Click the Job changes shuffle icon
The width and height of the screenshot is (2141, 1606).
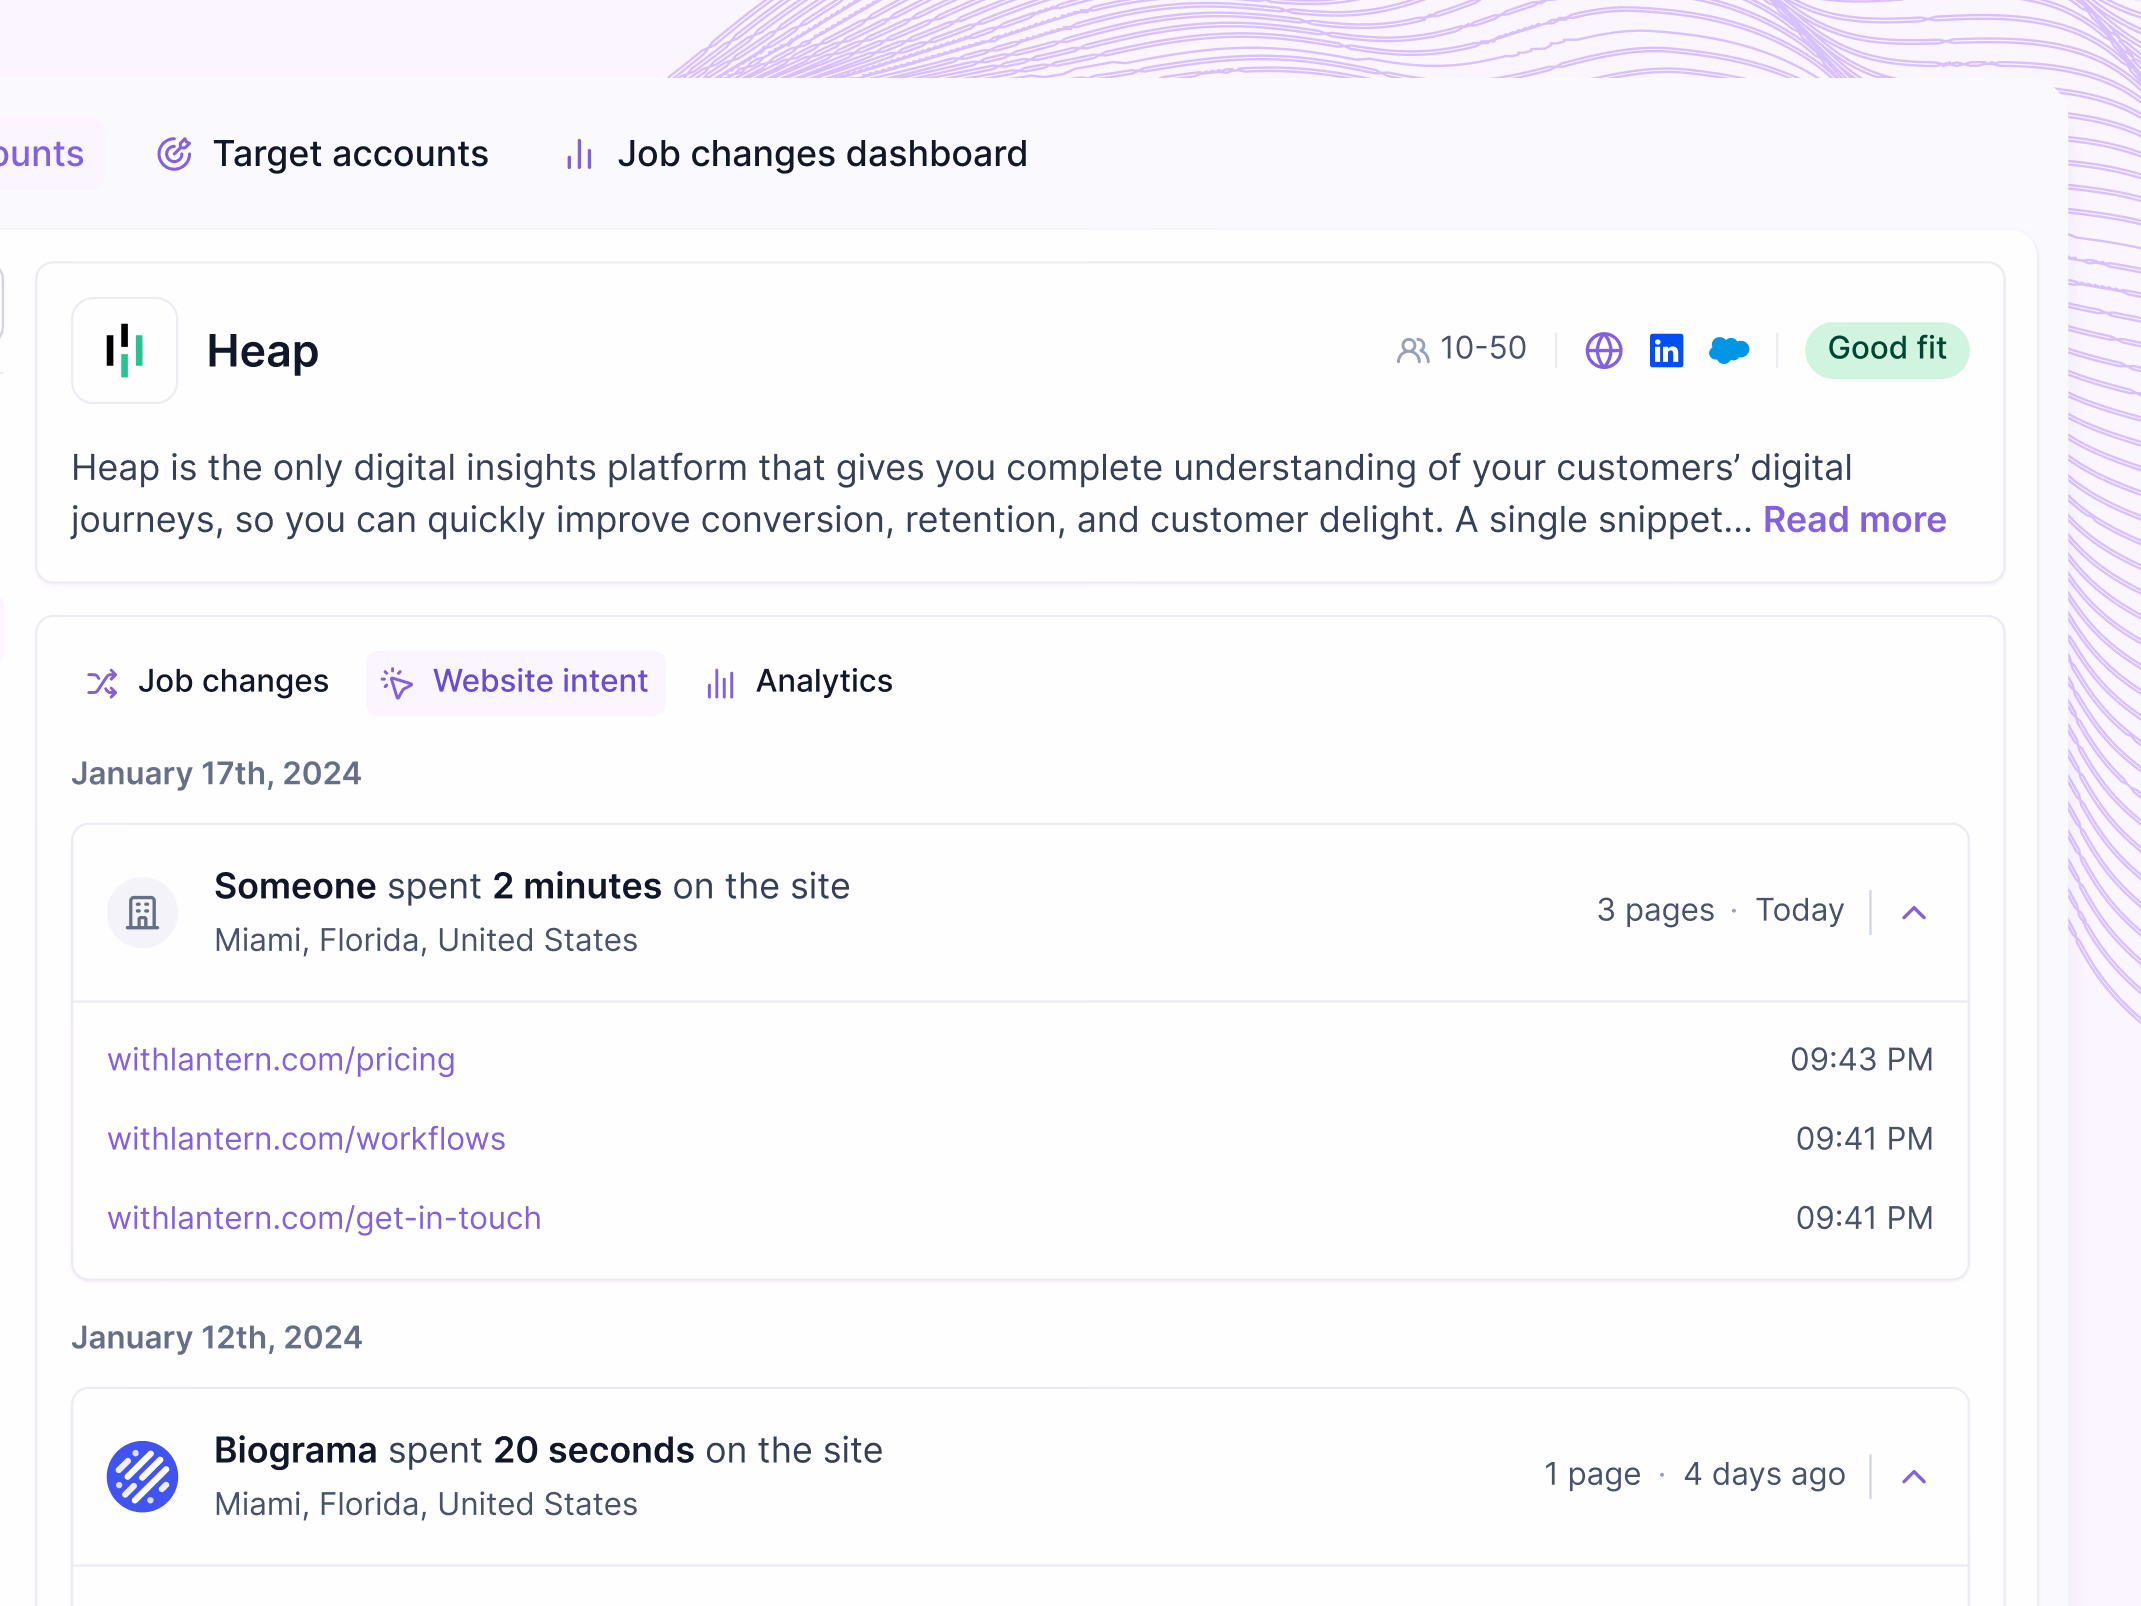tap(102, 683)
